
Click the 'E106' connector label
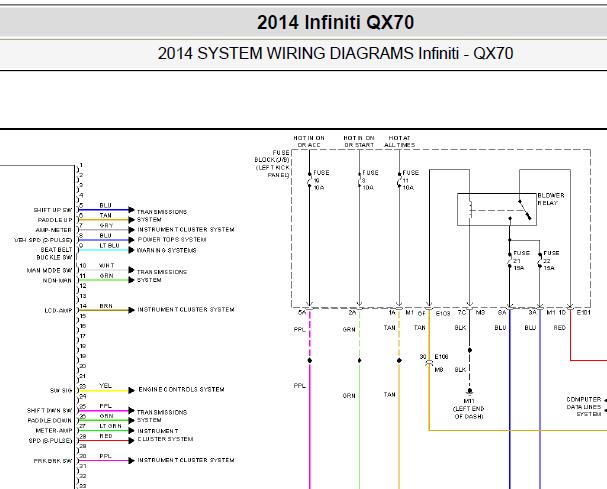[441, 357]
